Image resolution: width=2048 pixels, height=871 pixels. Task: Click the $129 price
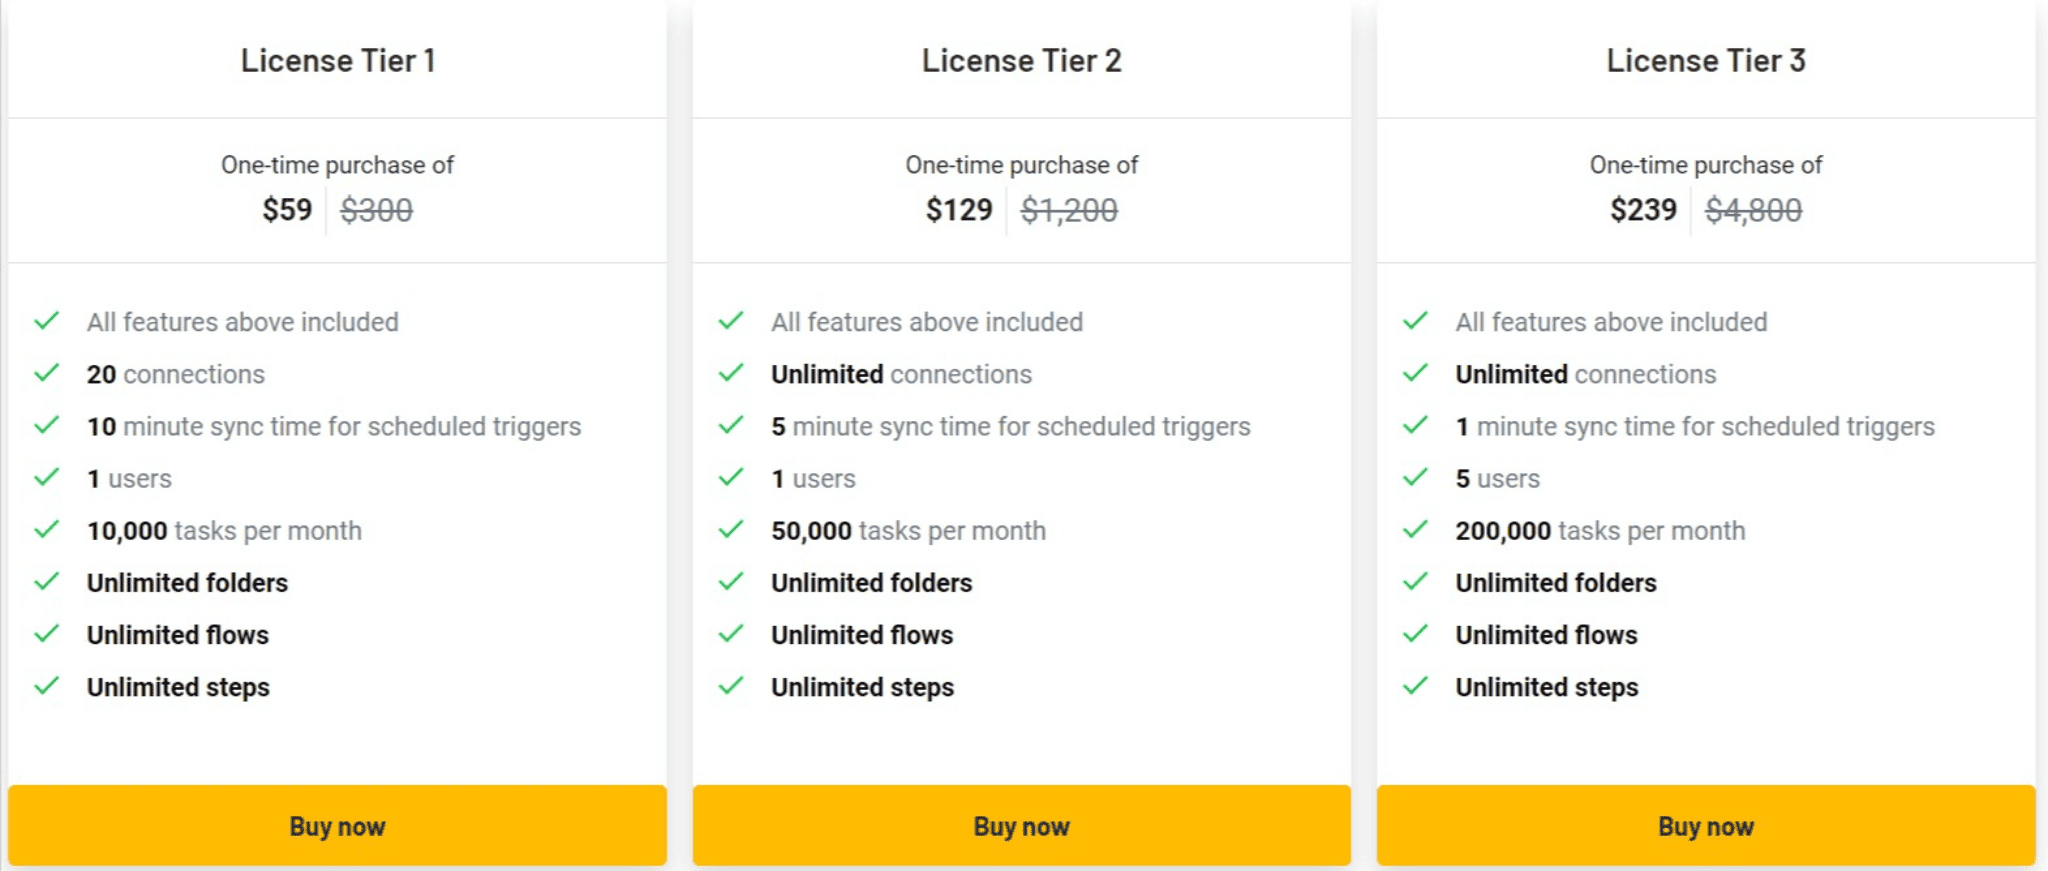(959, 210)
